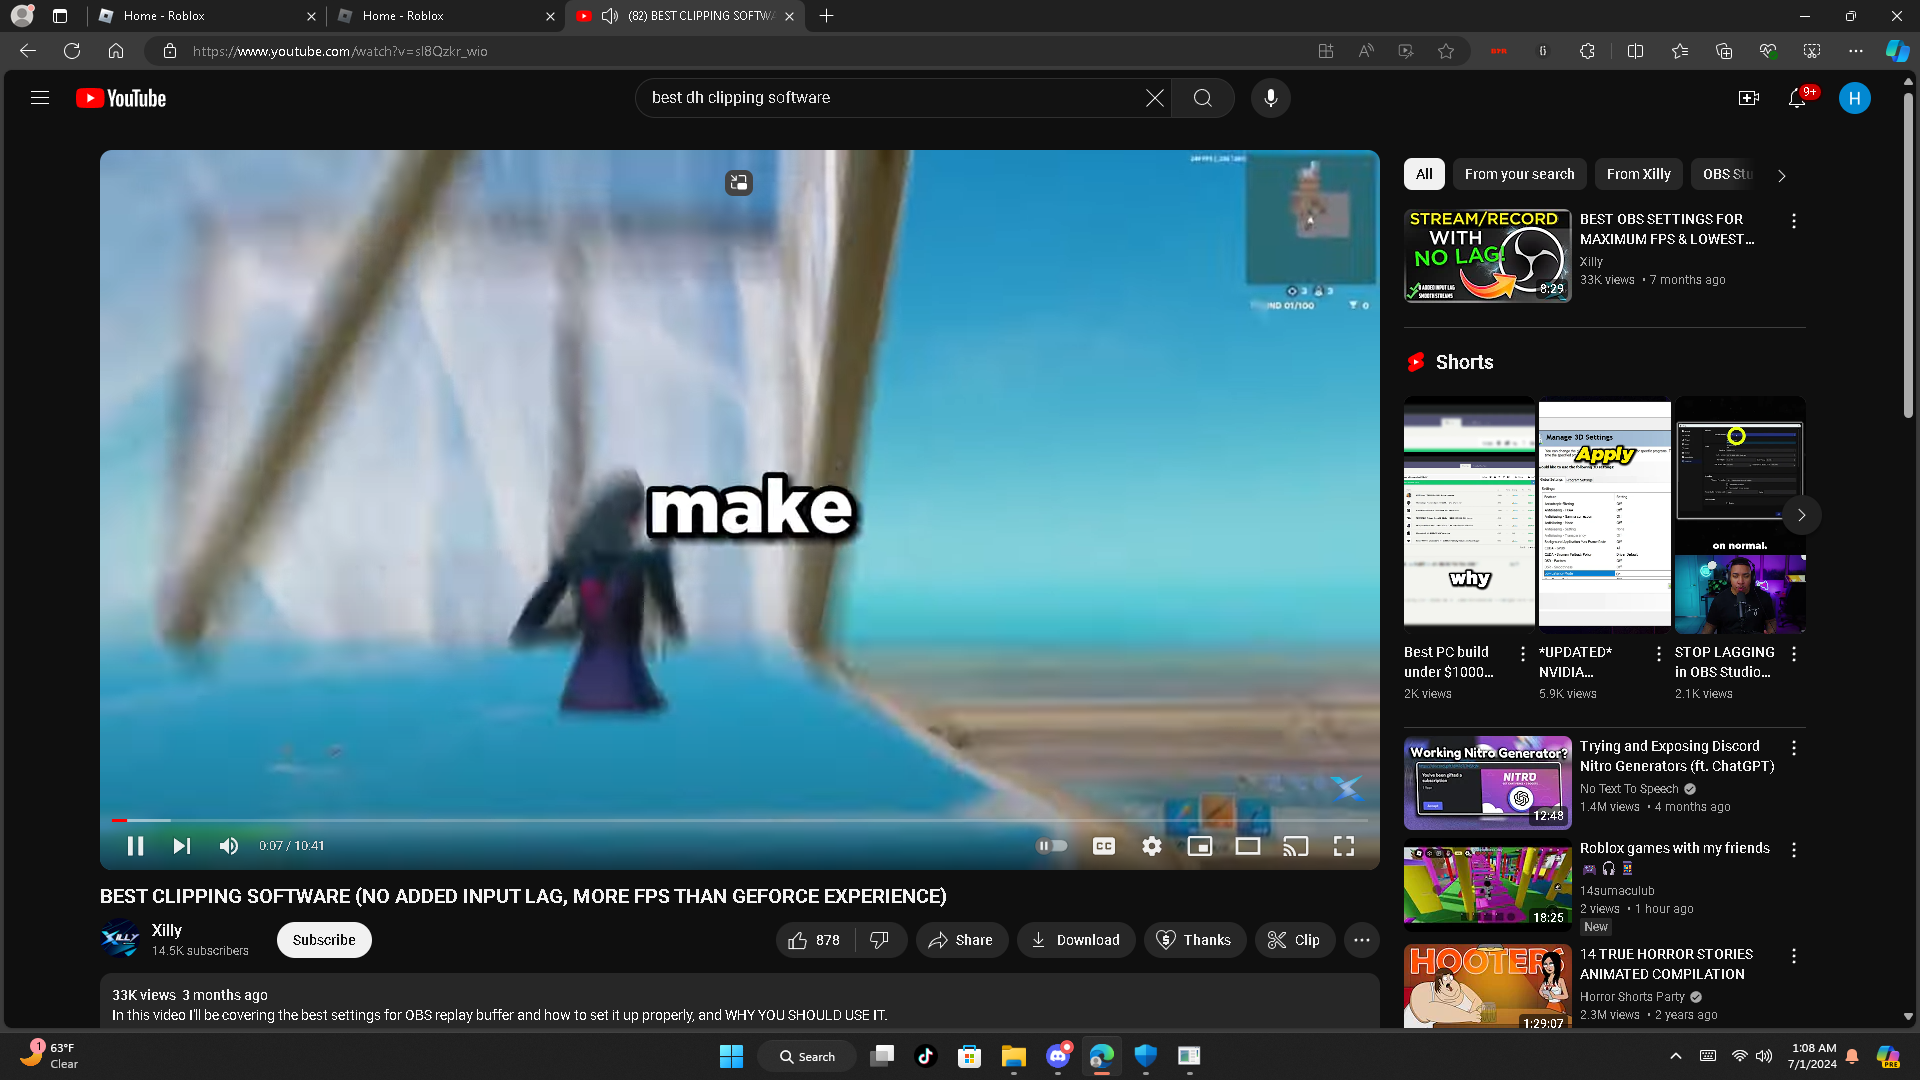Open the Create video menu
Screen dimensions: 1920x1080
click(x=1749, y=98)
